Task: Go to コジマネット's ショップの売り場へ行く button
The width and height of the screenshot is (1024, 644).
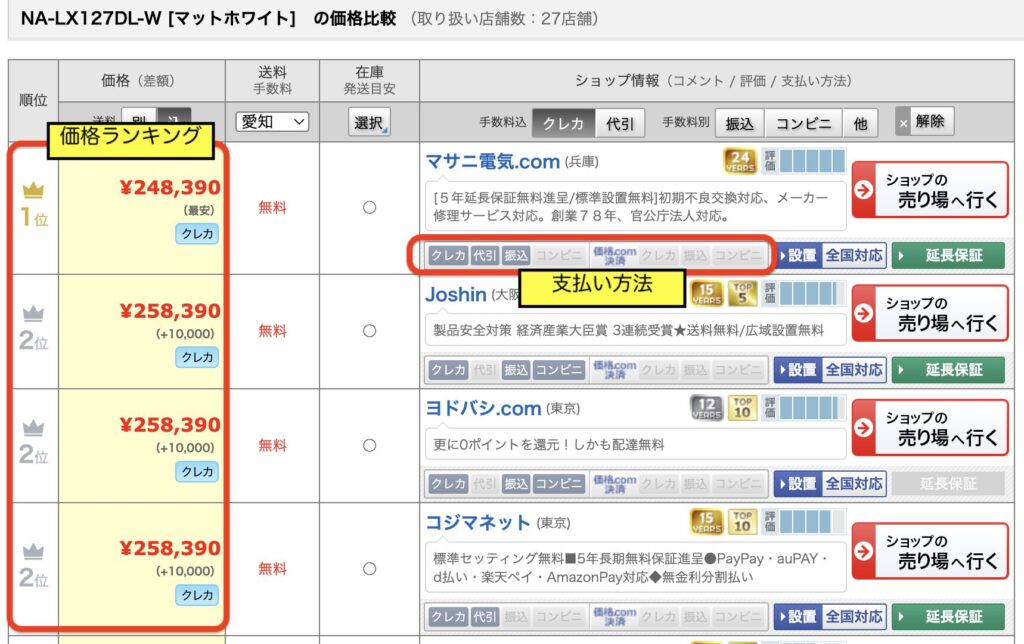Action: (x=930, y=551)
